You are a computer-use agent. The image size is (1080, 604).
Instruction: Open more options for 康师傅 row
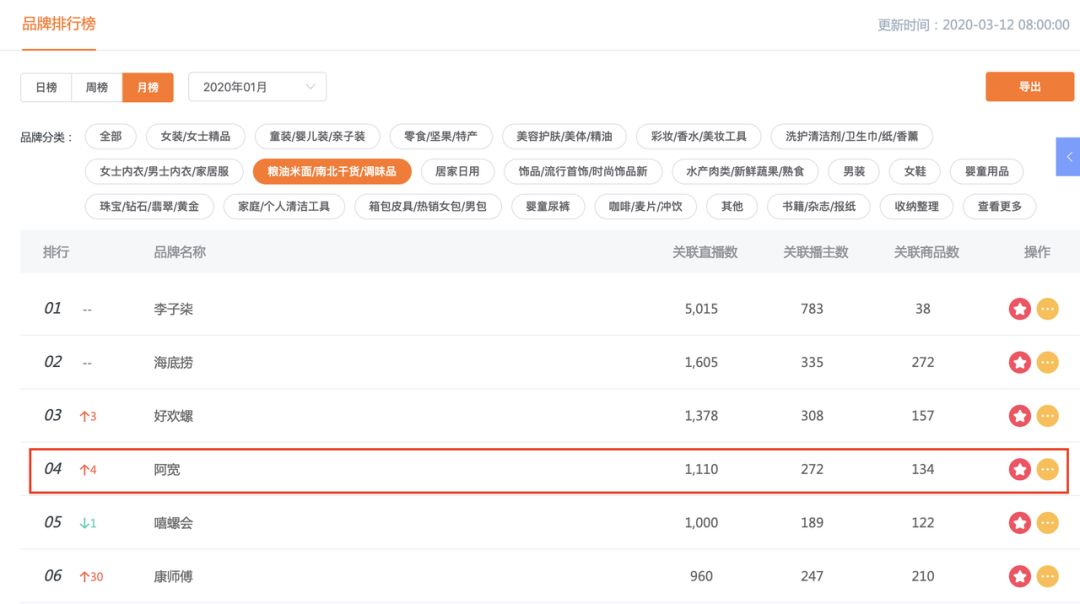[x=1048, y=576]
